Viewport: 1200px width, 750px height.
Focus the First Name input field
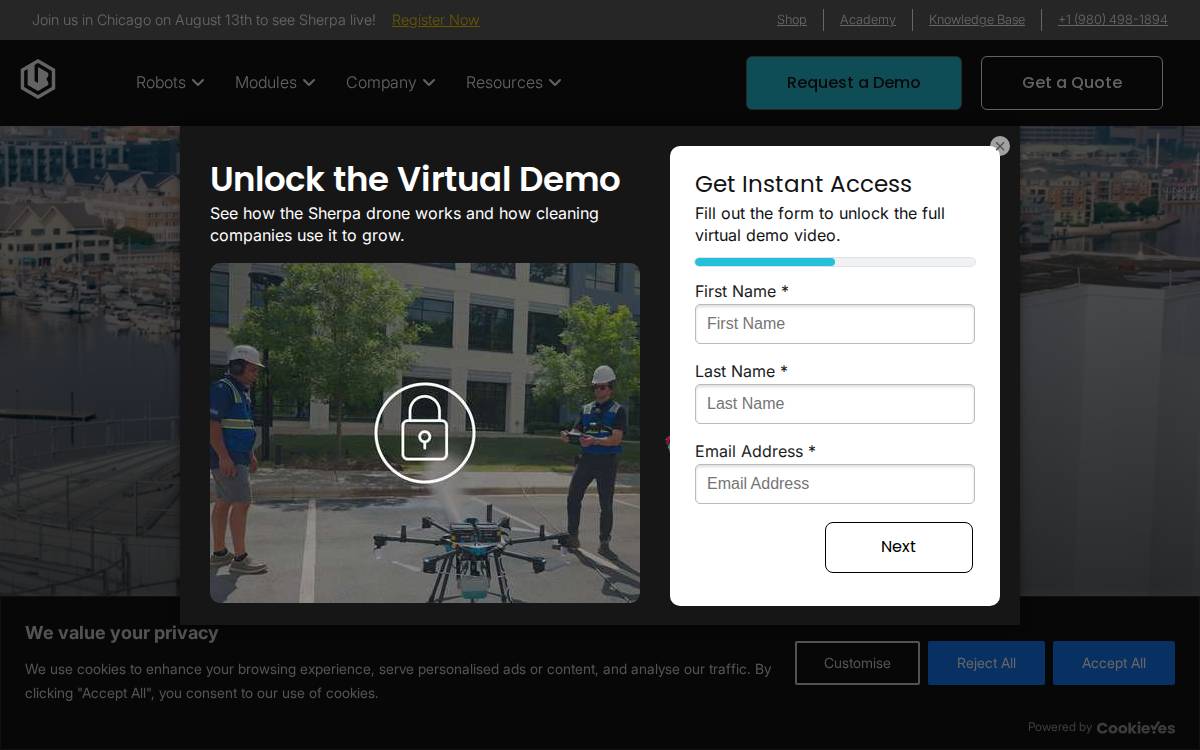click(835, 324)
